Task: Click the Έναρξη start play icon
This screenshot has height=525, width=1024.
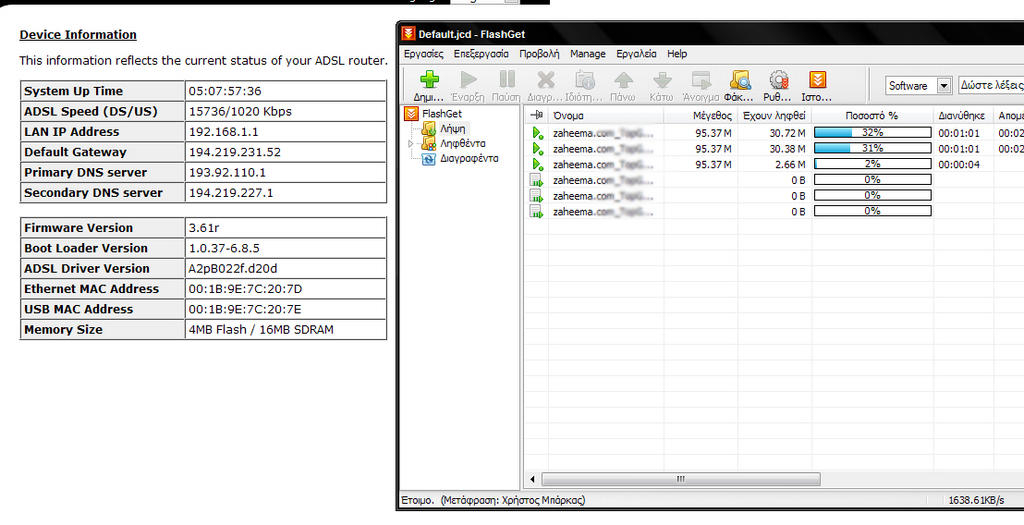Action: (468, 80)
